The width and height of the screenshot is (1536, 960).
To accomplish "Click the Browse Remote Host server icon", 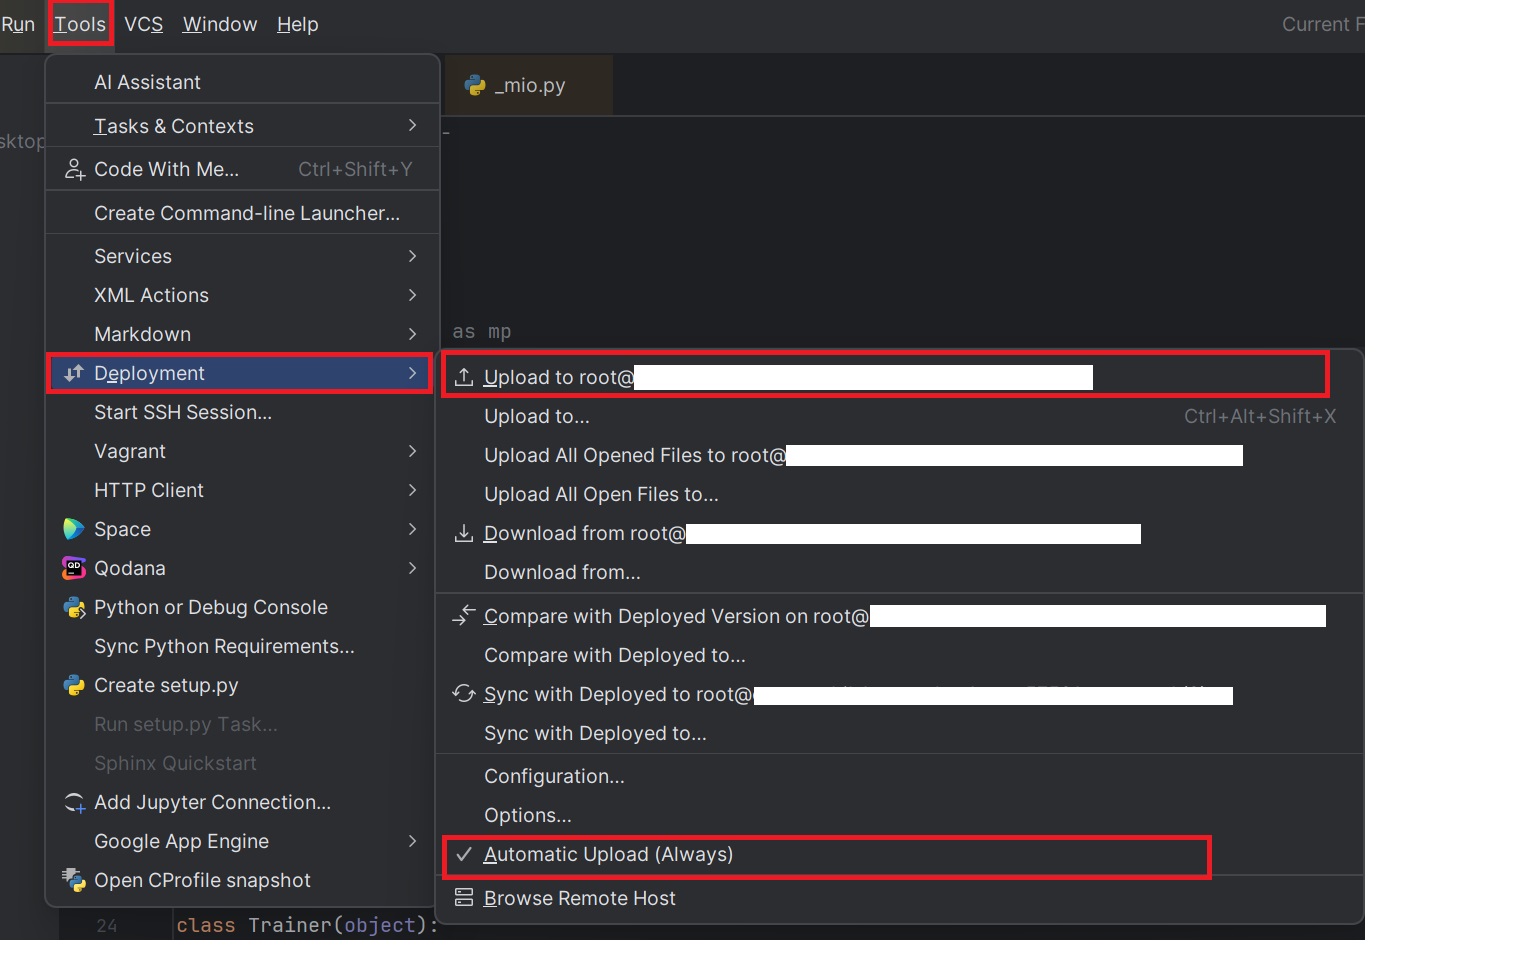I will tap(464, 898).
